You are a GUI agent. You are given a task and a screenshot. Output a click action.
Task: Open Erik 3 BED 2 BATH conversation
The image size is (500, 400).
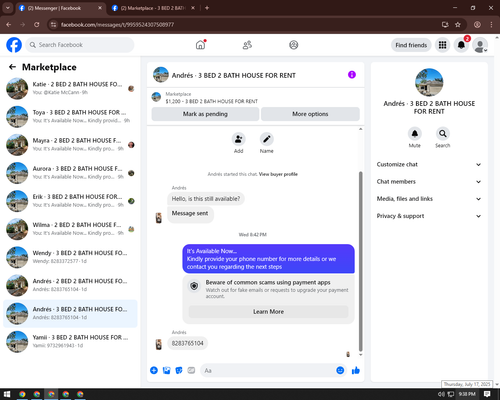coord(70,201)
